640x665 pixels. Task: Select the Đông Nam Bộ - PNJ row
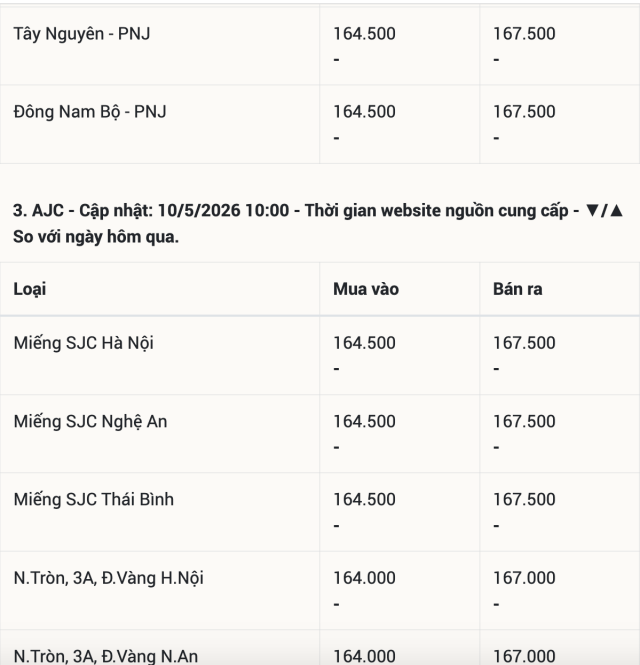[320, 124]
